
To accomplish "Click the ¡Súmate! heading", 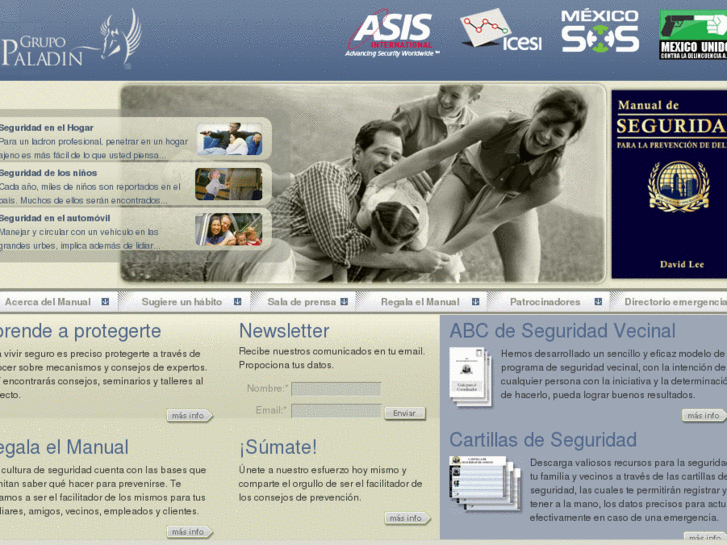I will coord(278,447).
